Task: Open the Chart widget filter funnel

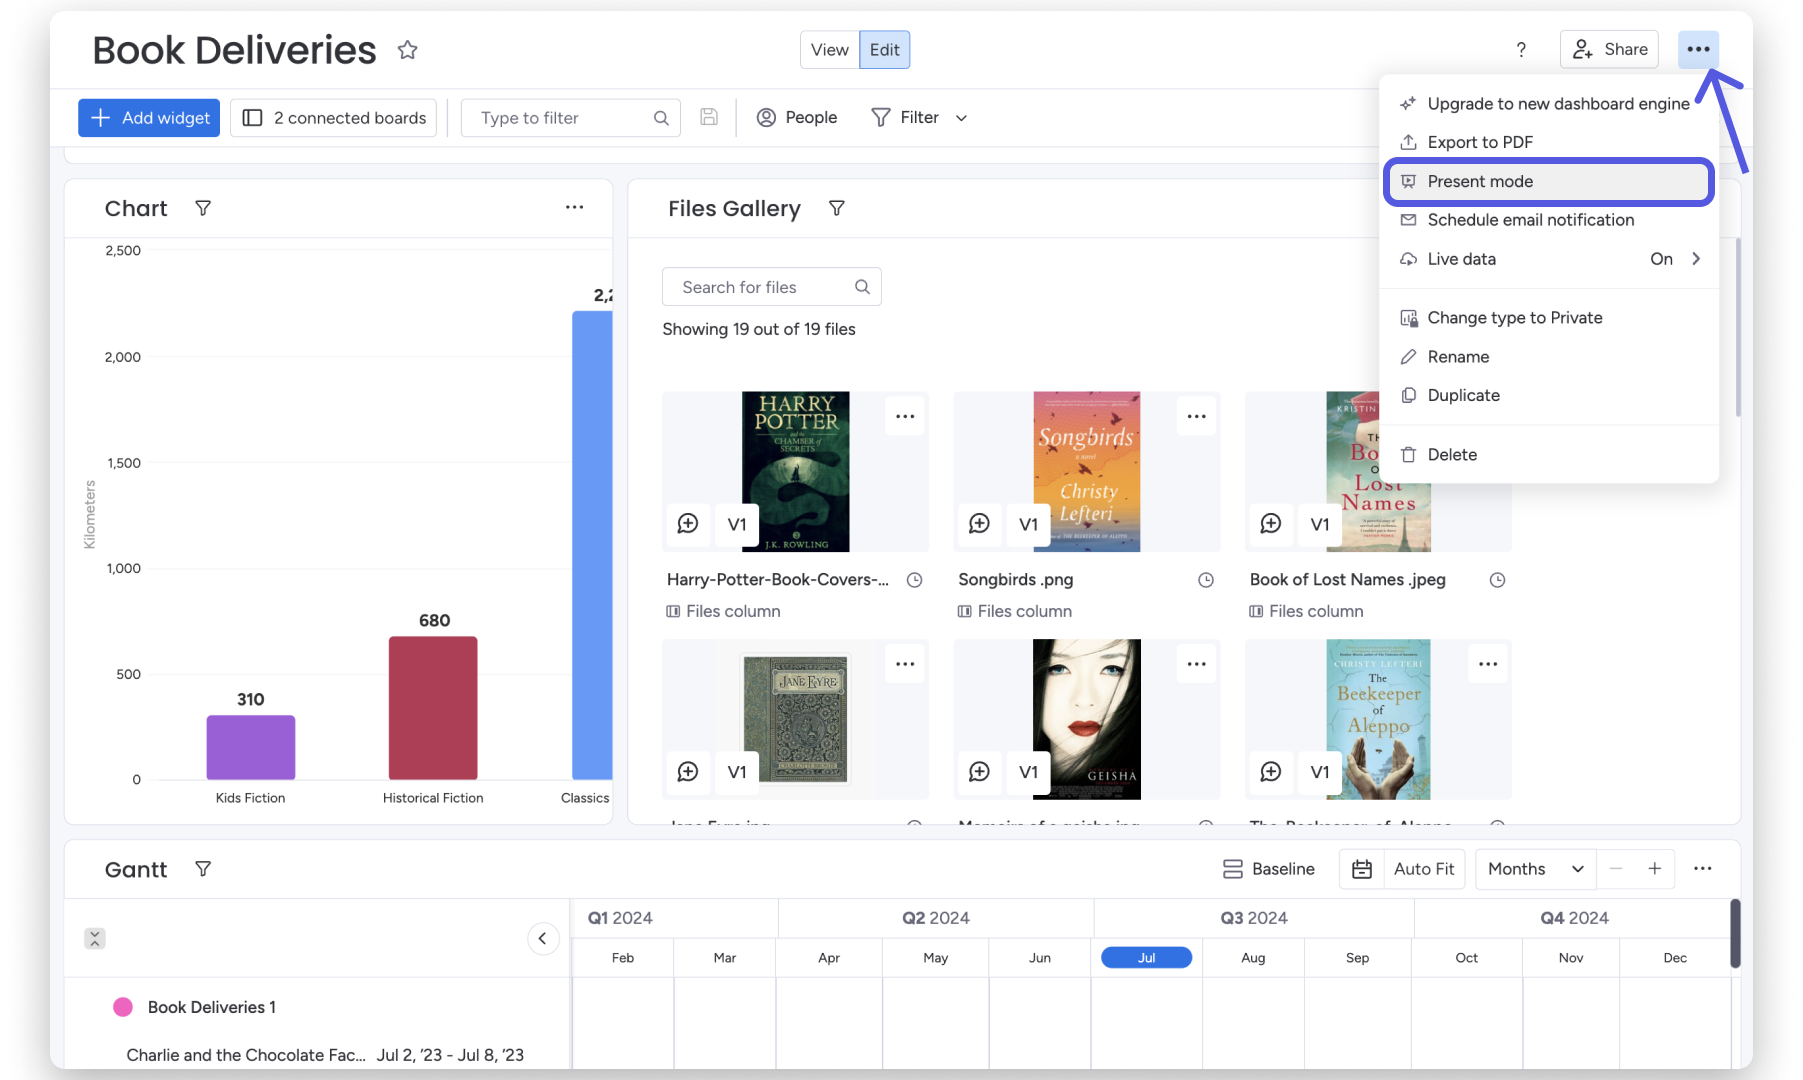Action: [x=203, y=208]
